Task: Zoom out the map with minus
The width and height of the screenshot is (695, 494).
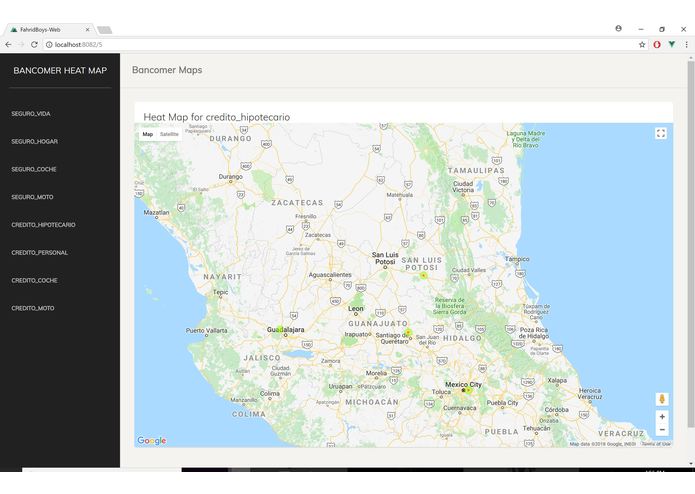Action: 662,429
